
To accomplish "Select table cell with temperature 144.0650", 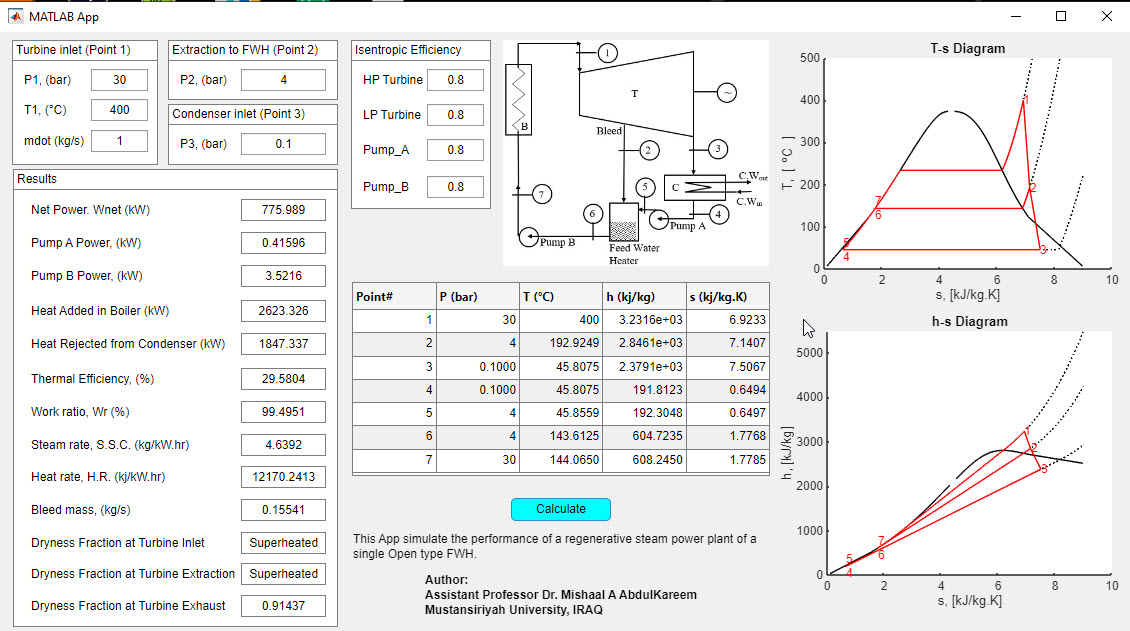I will (x=561, y=460).
